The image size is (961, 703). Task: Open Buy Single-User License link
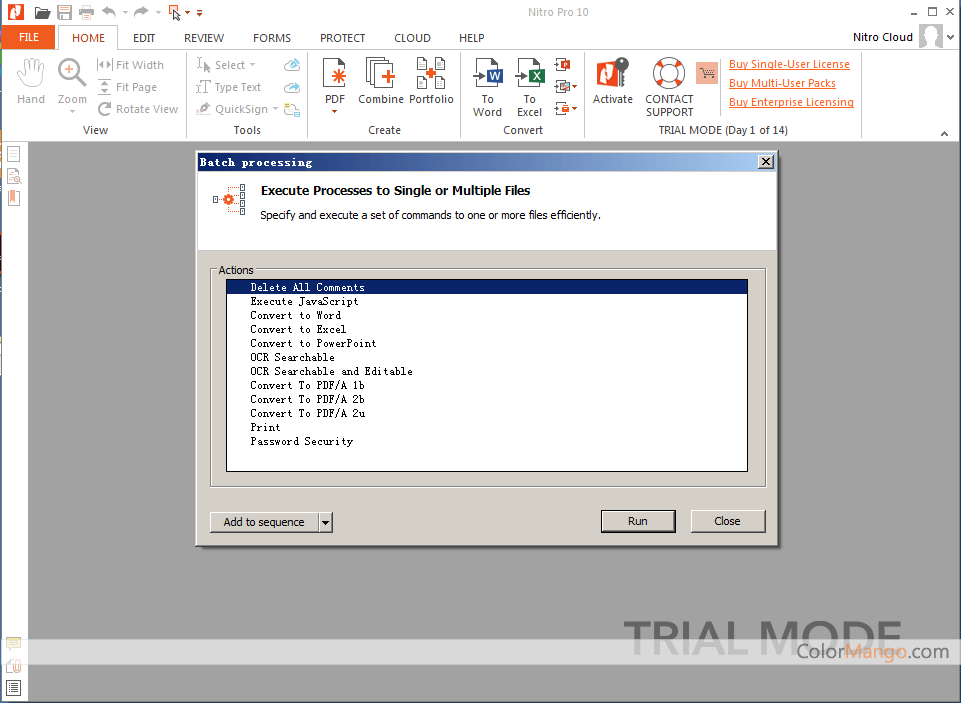(789, 64)
